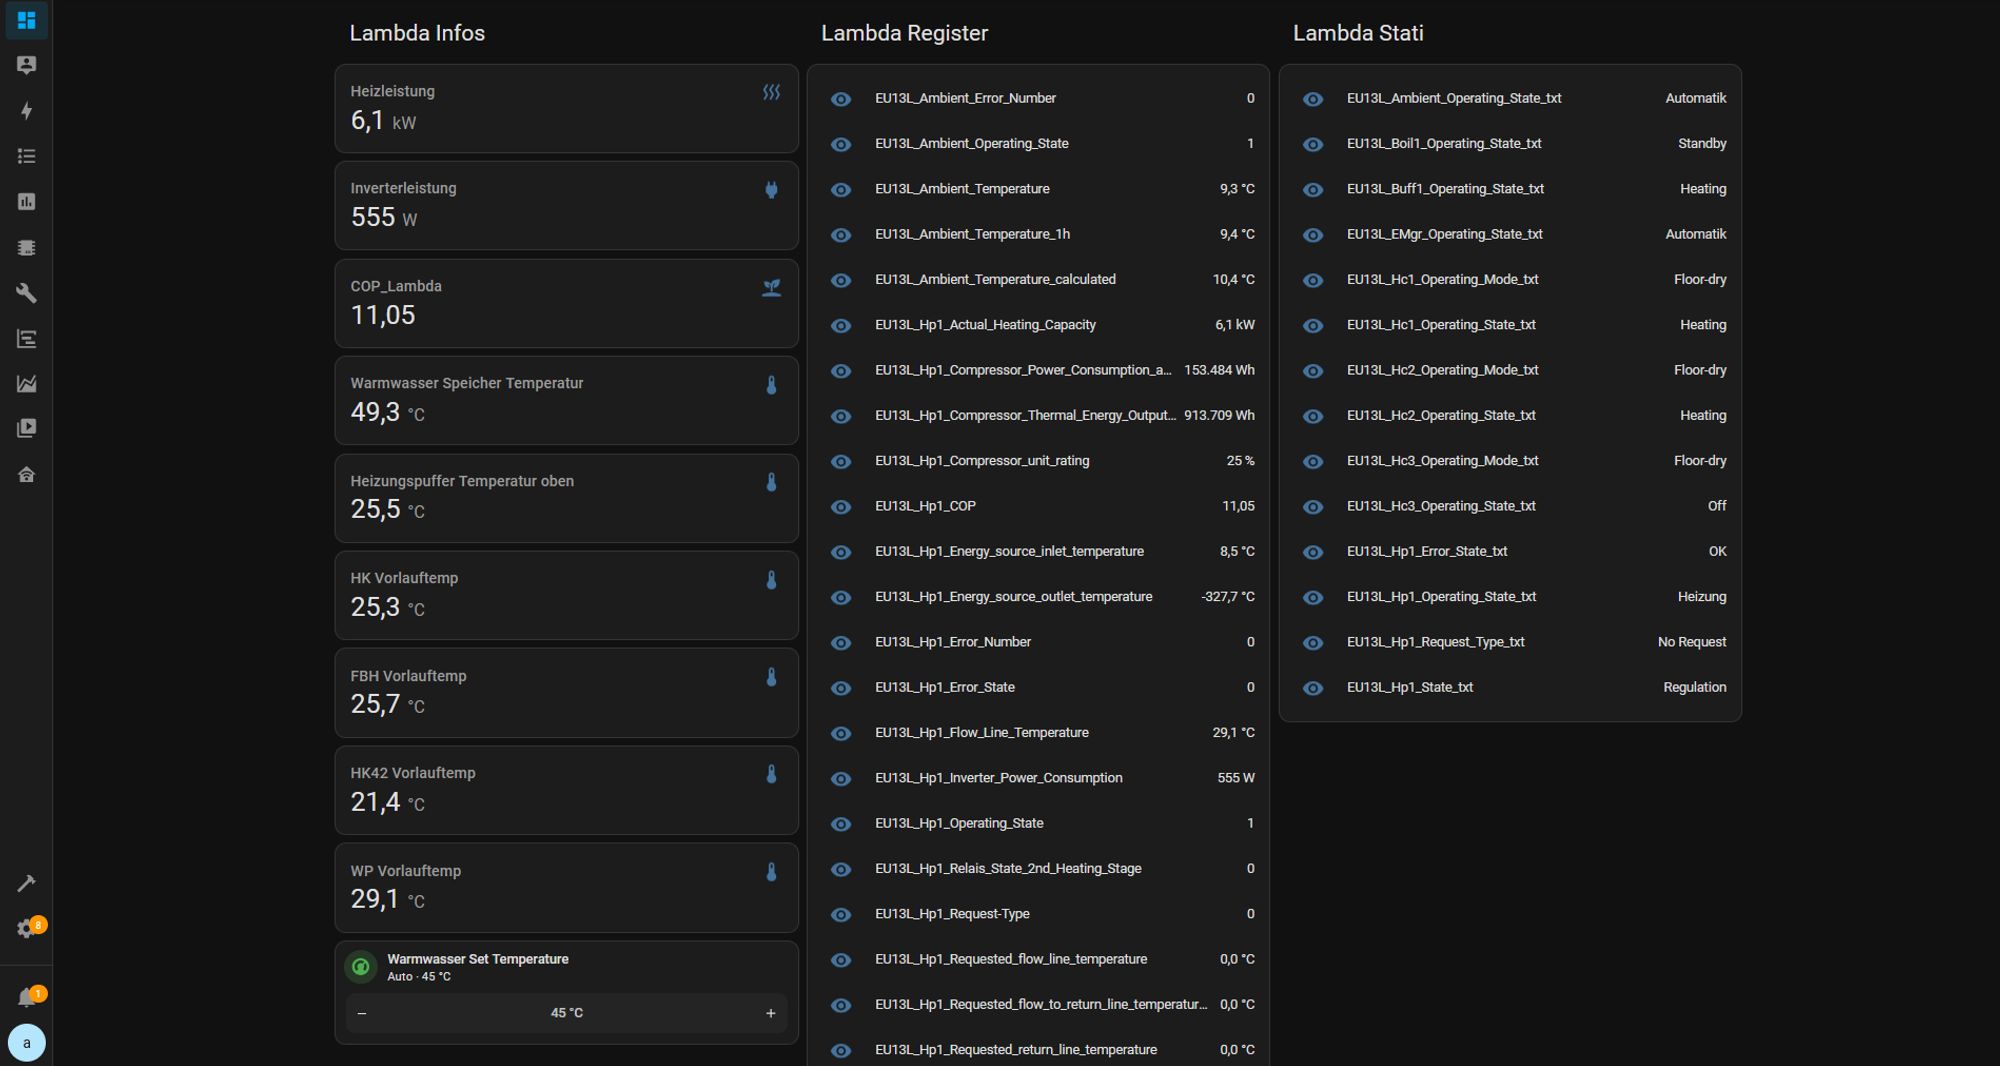Open the user profile avatar 'a'
This screenshot has width=2000, height=1066.
point(27,1043)
